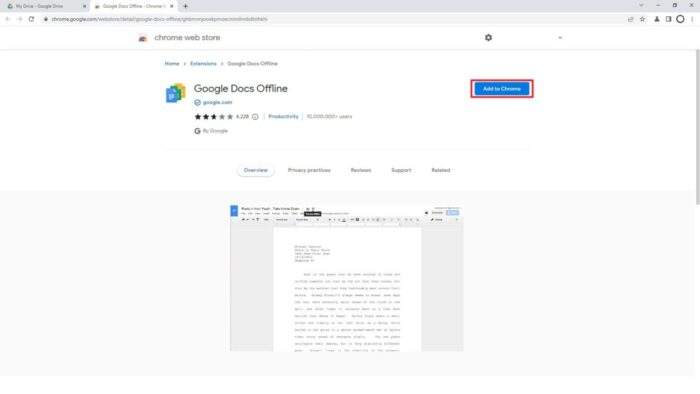
Task: Toggle the browser side panel icon
Action: pyautogui.click(x=668, y=19)
